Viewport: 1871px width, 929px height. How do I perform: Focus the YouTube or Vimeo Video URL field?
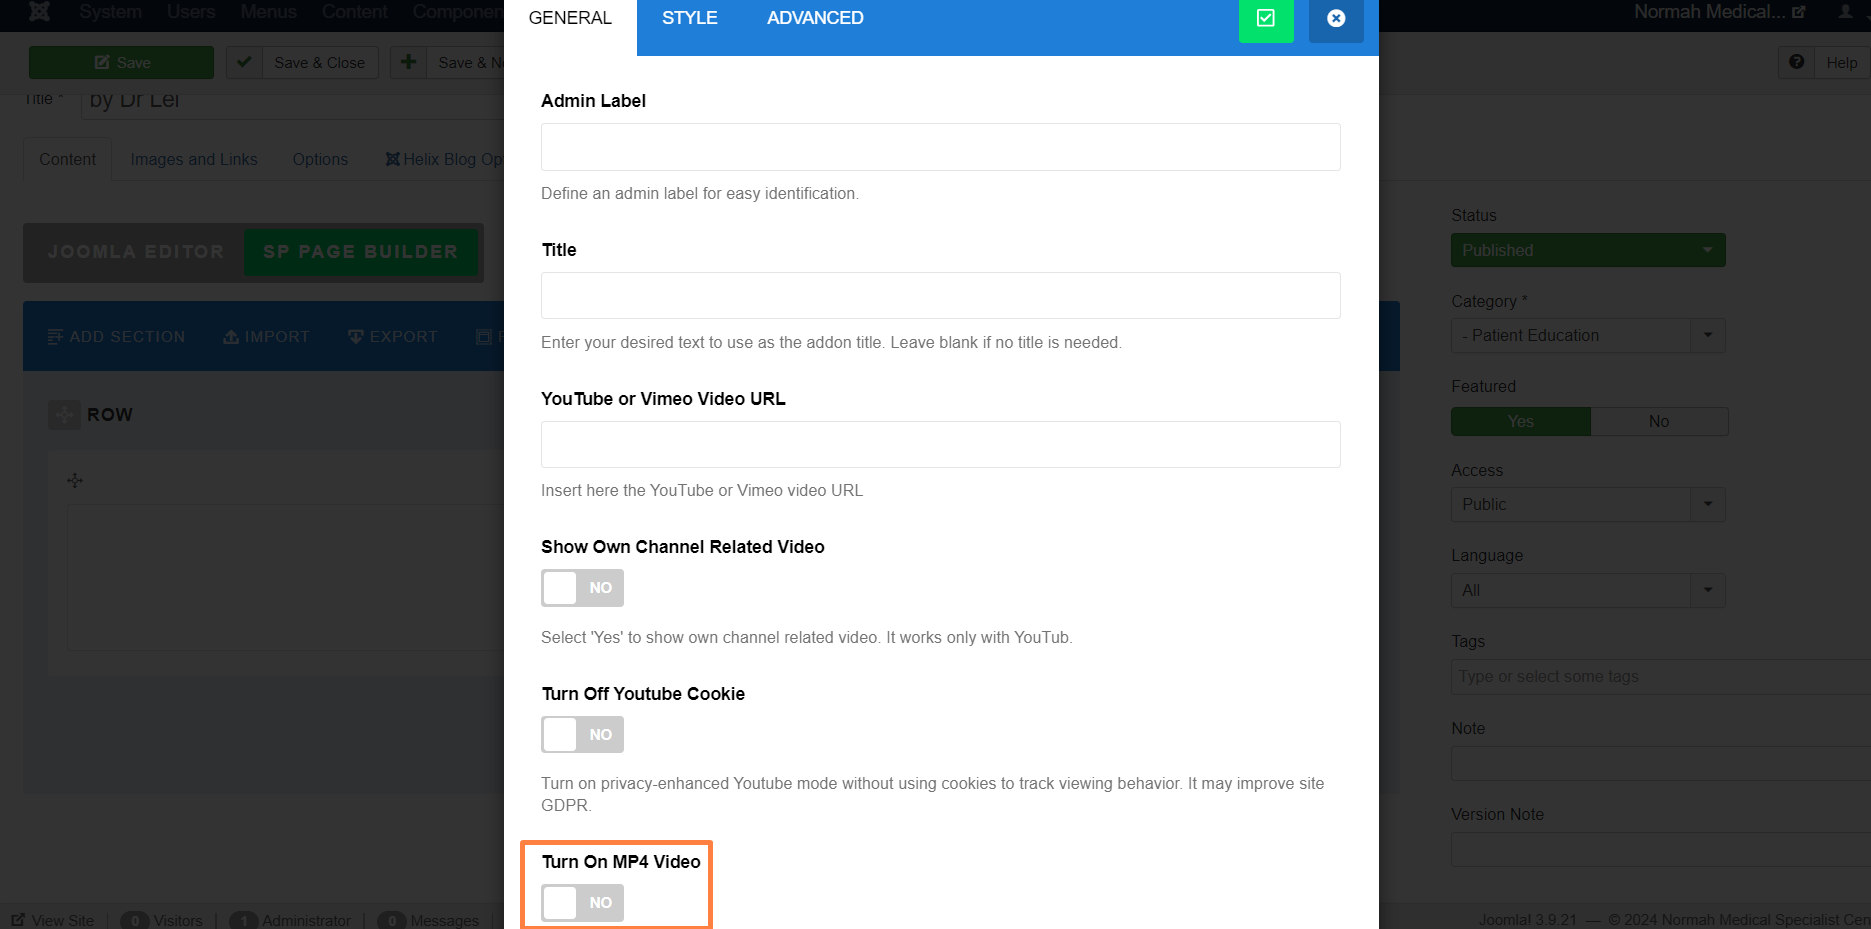[x=940, y=444]
